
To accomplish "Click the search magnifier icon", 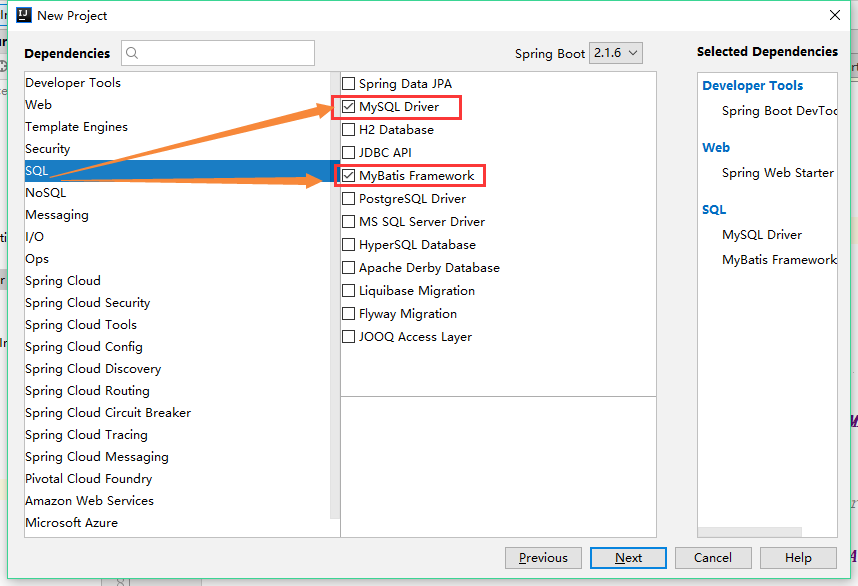I will (x=132, y=53).
